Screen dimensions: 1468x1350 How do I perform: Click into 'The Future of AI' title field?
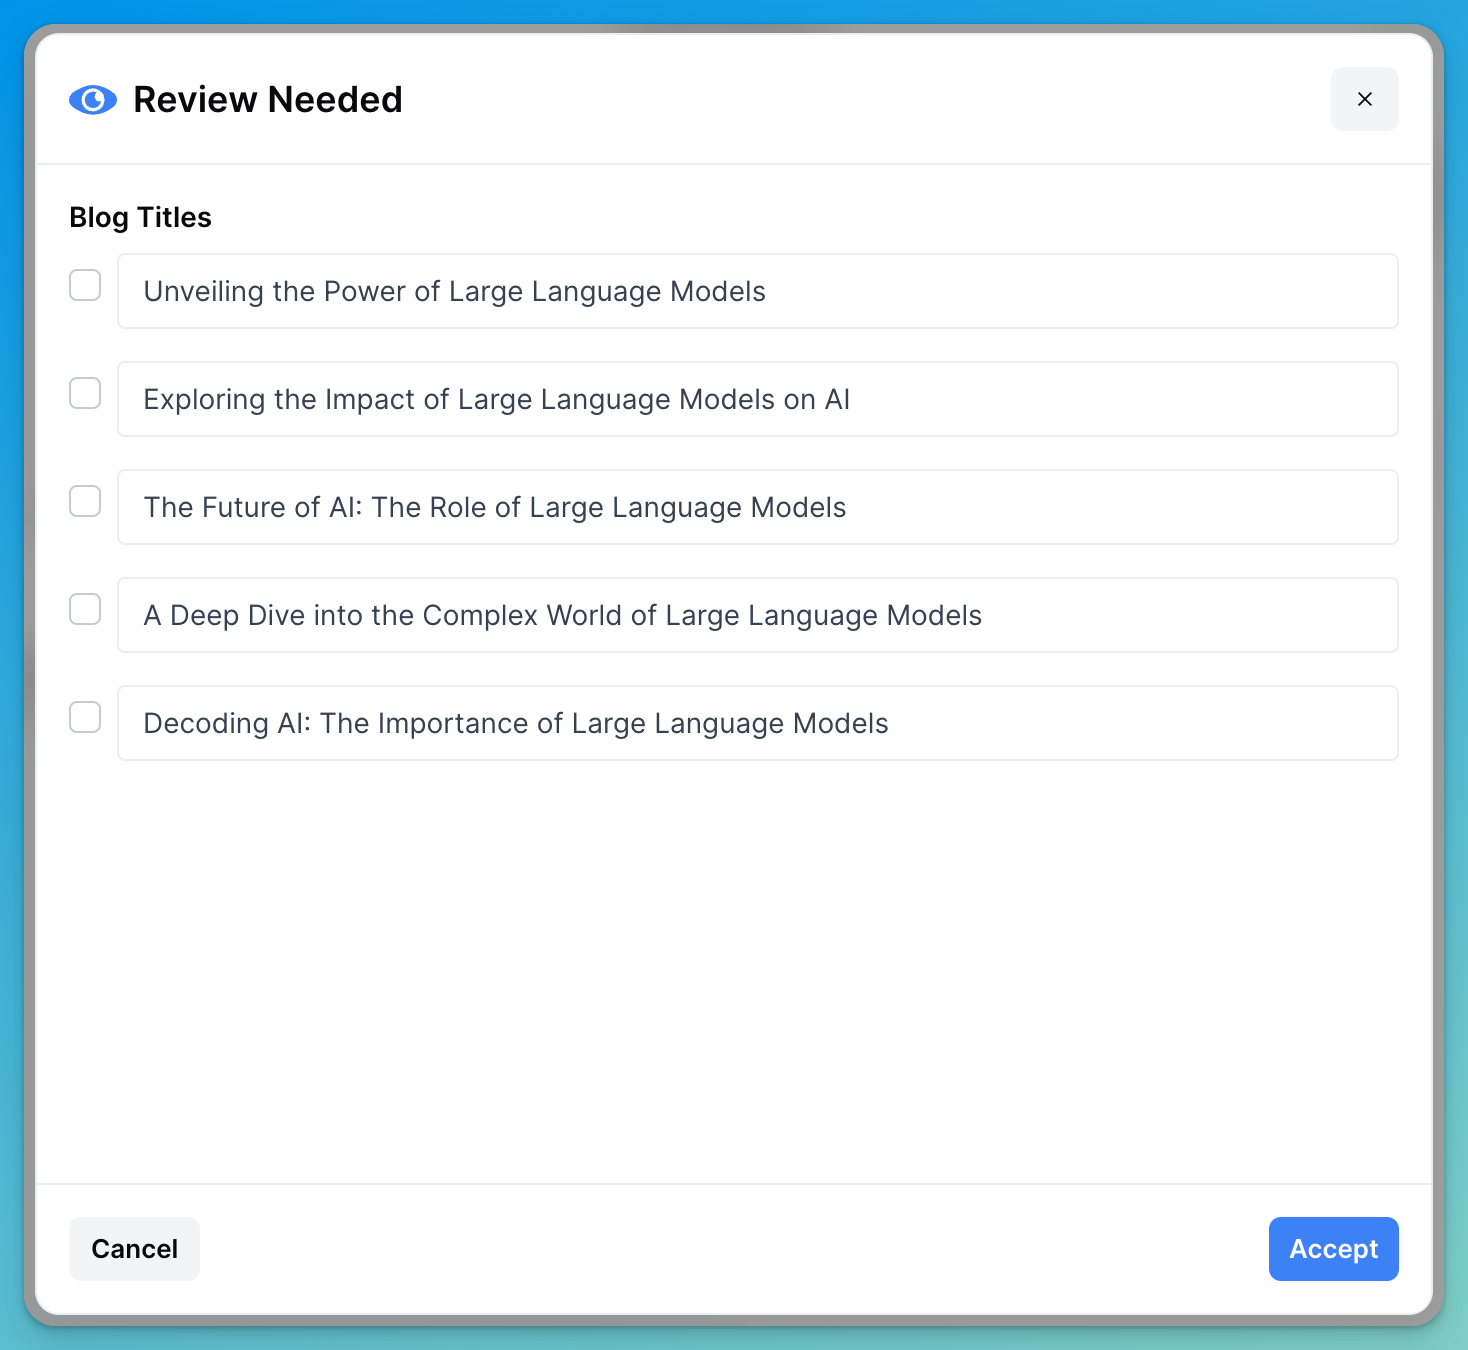[756, 507]
